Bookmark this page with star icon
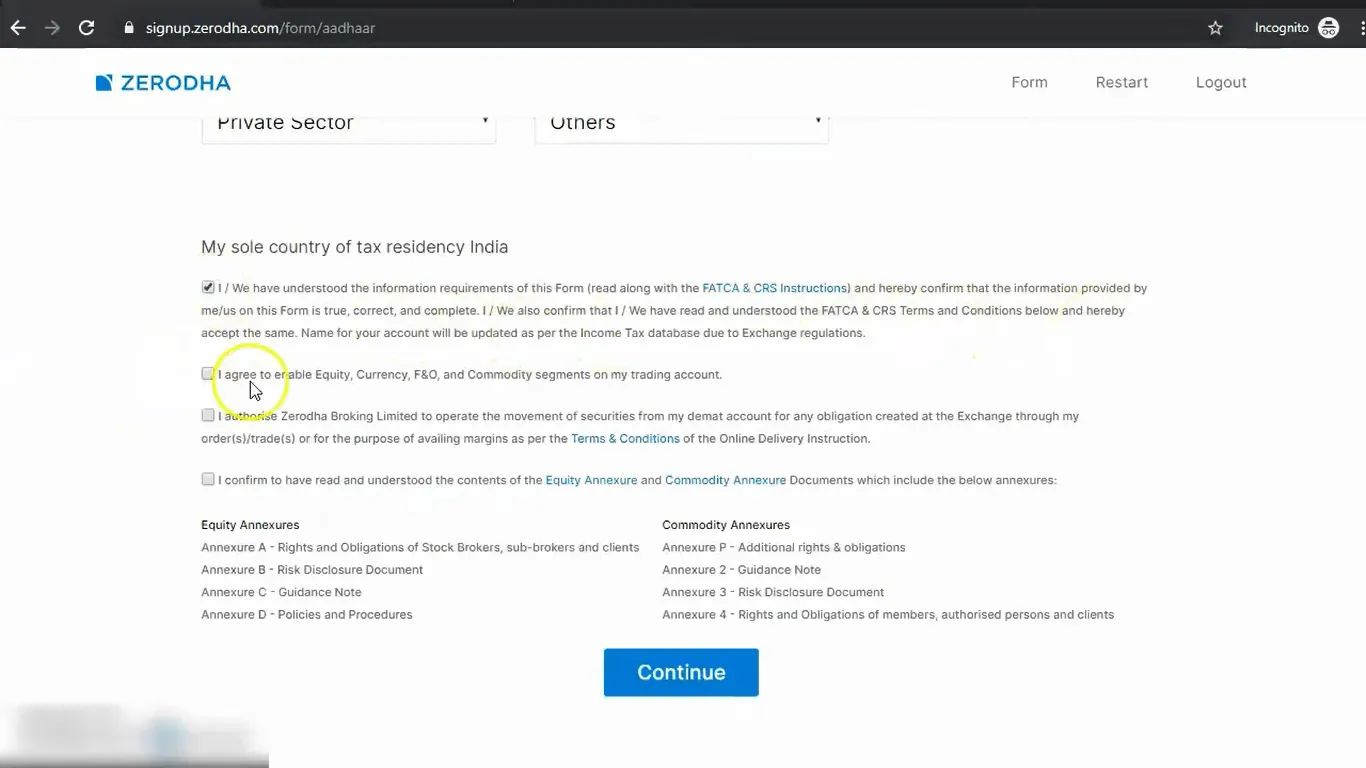This screenshot has width=1366, height=768. (x=1216, y=28)
